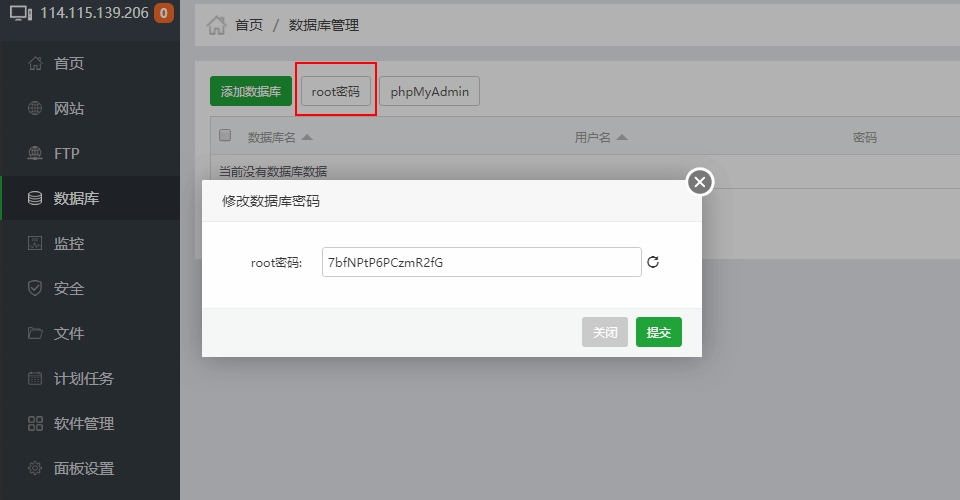
Task: Click the root密码: label in the dialog
Action: coord(277,263)
